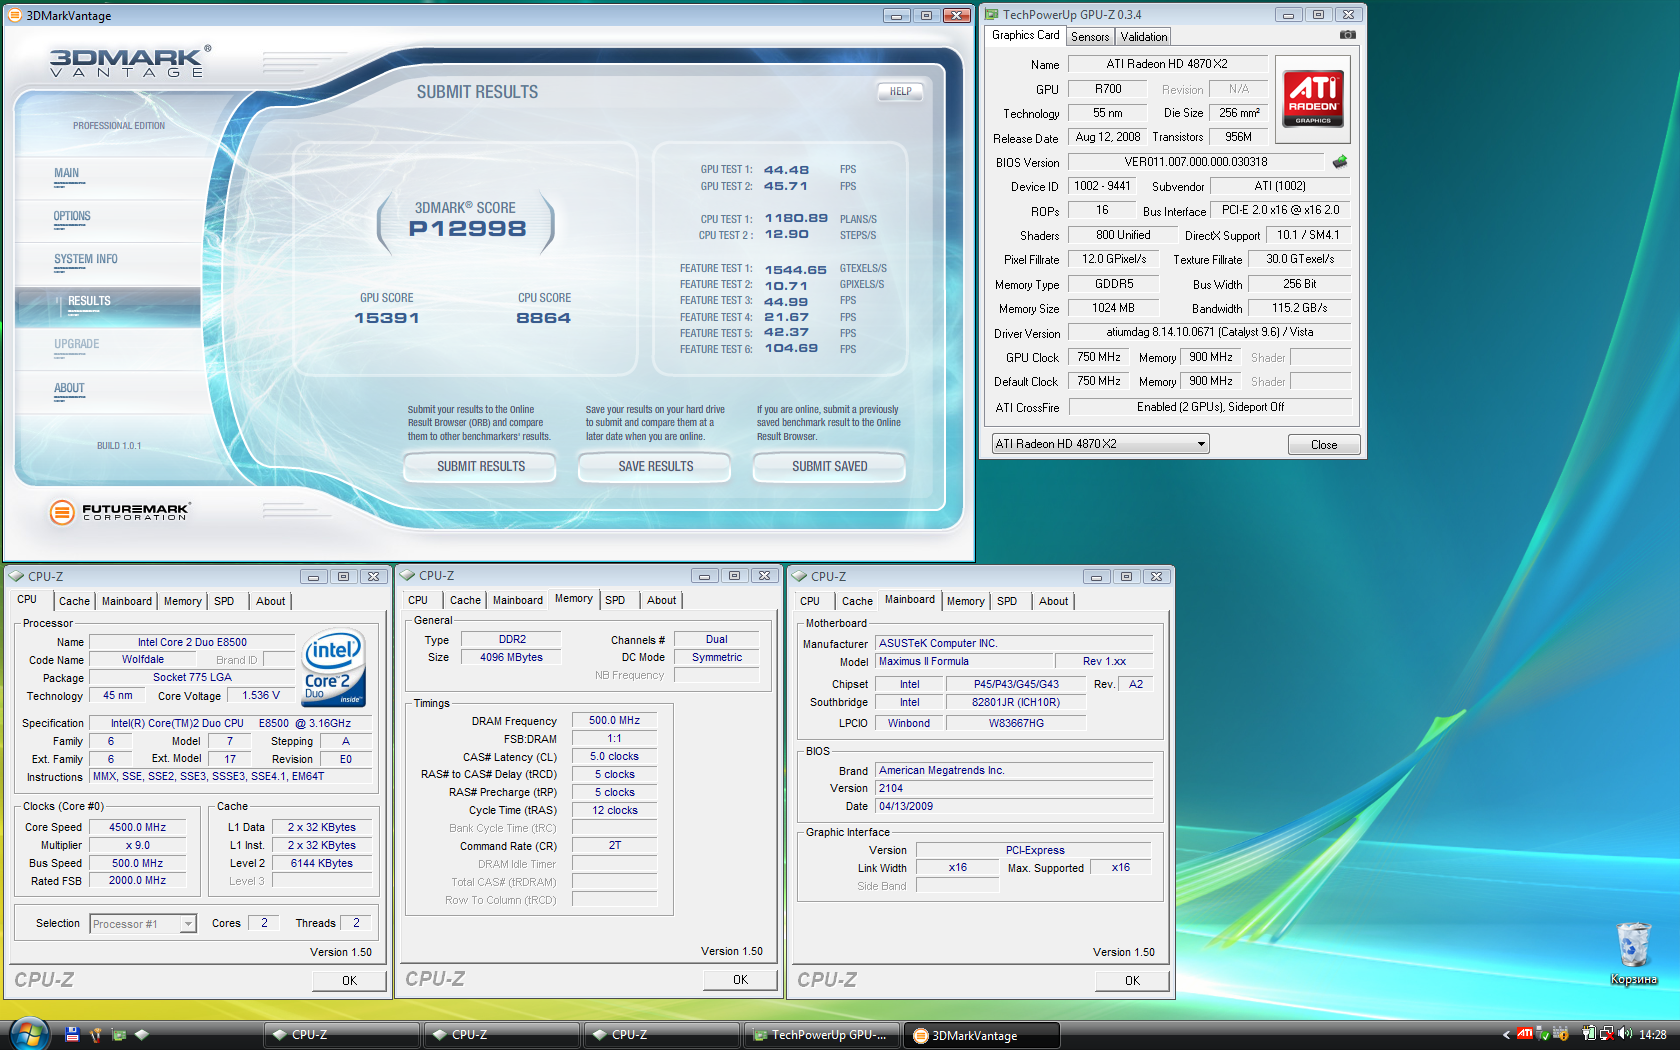This screenshot has width=1680, height=1050.
Task: Click the CPU-Z diamond quick launch icon
Action: [x=142, y=1035]
